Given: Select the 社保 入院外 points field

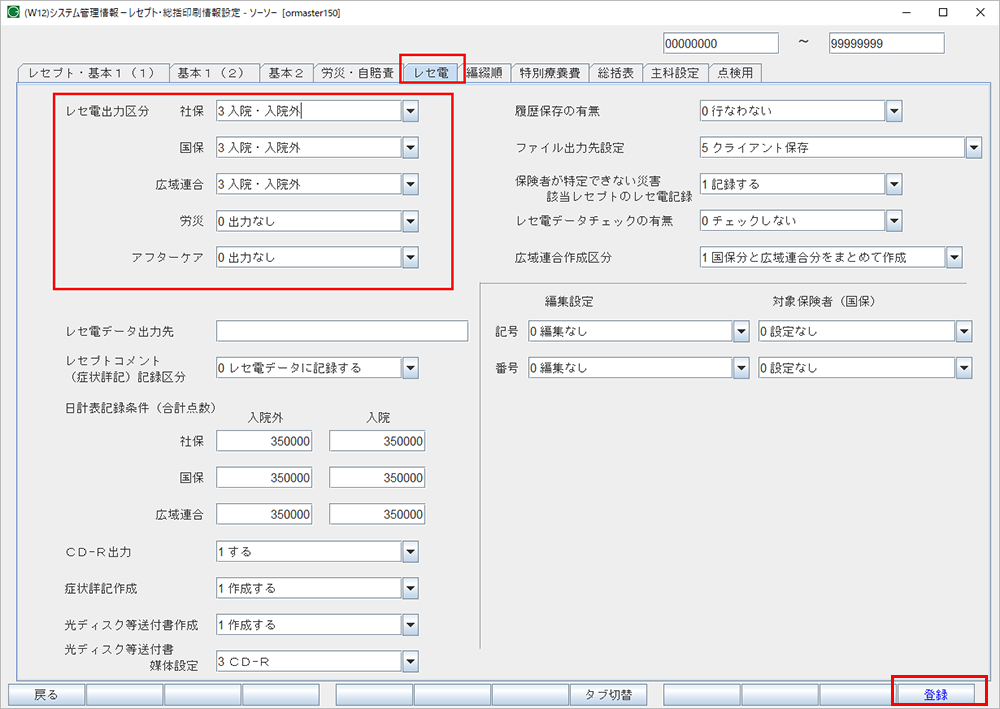Looking at the screenshot, I should point(263,441).
